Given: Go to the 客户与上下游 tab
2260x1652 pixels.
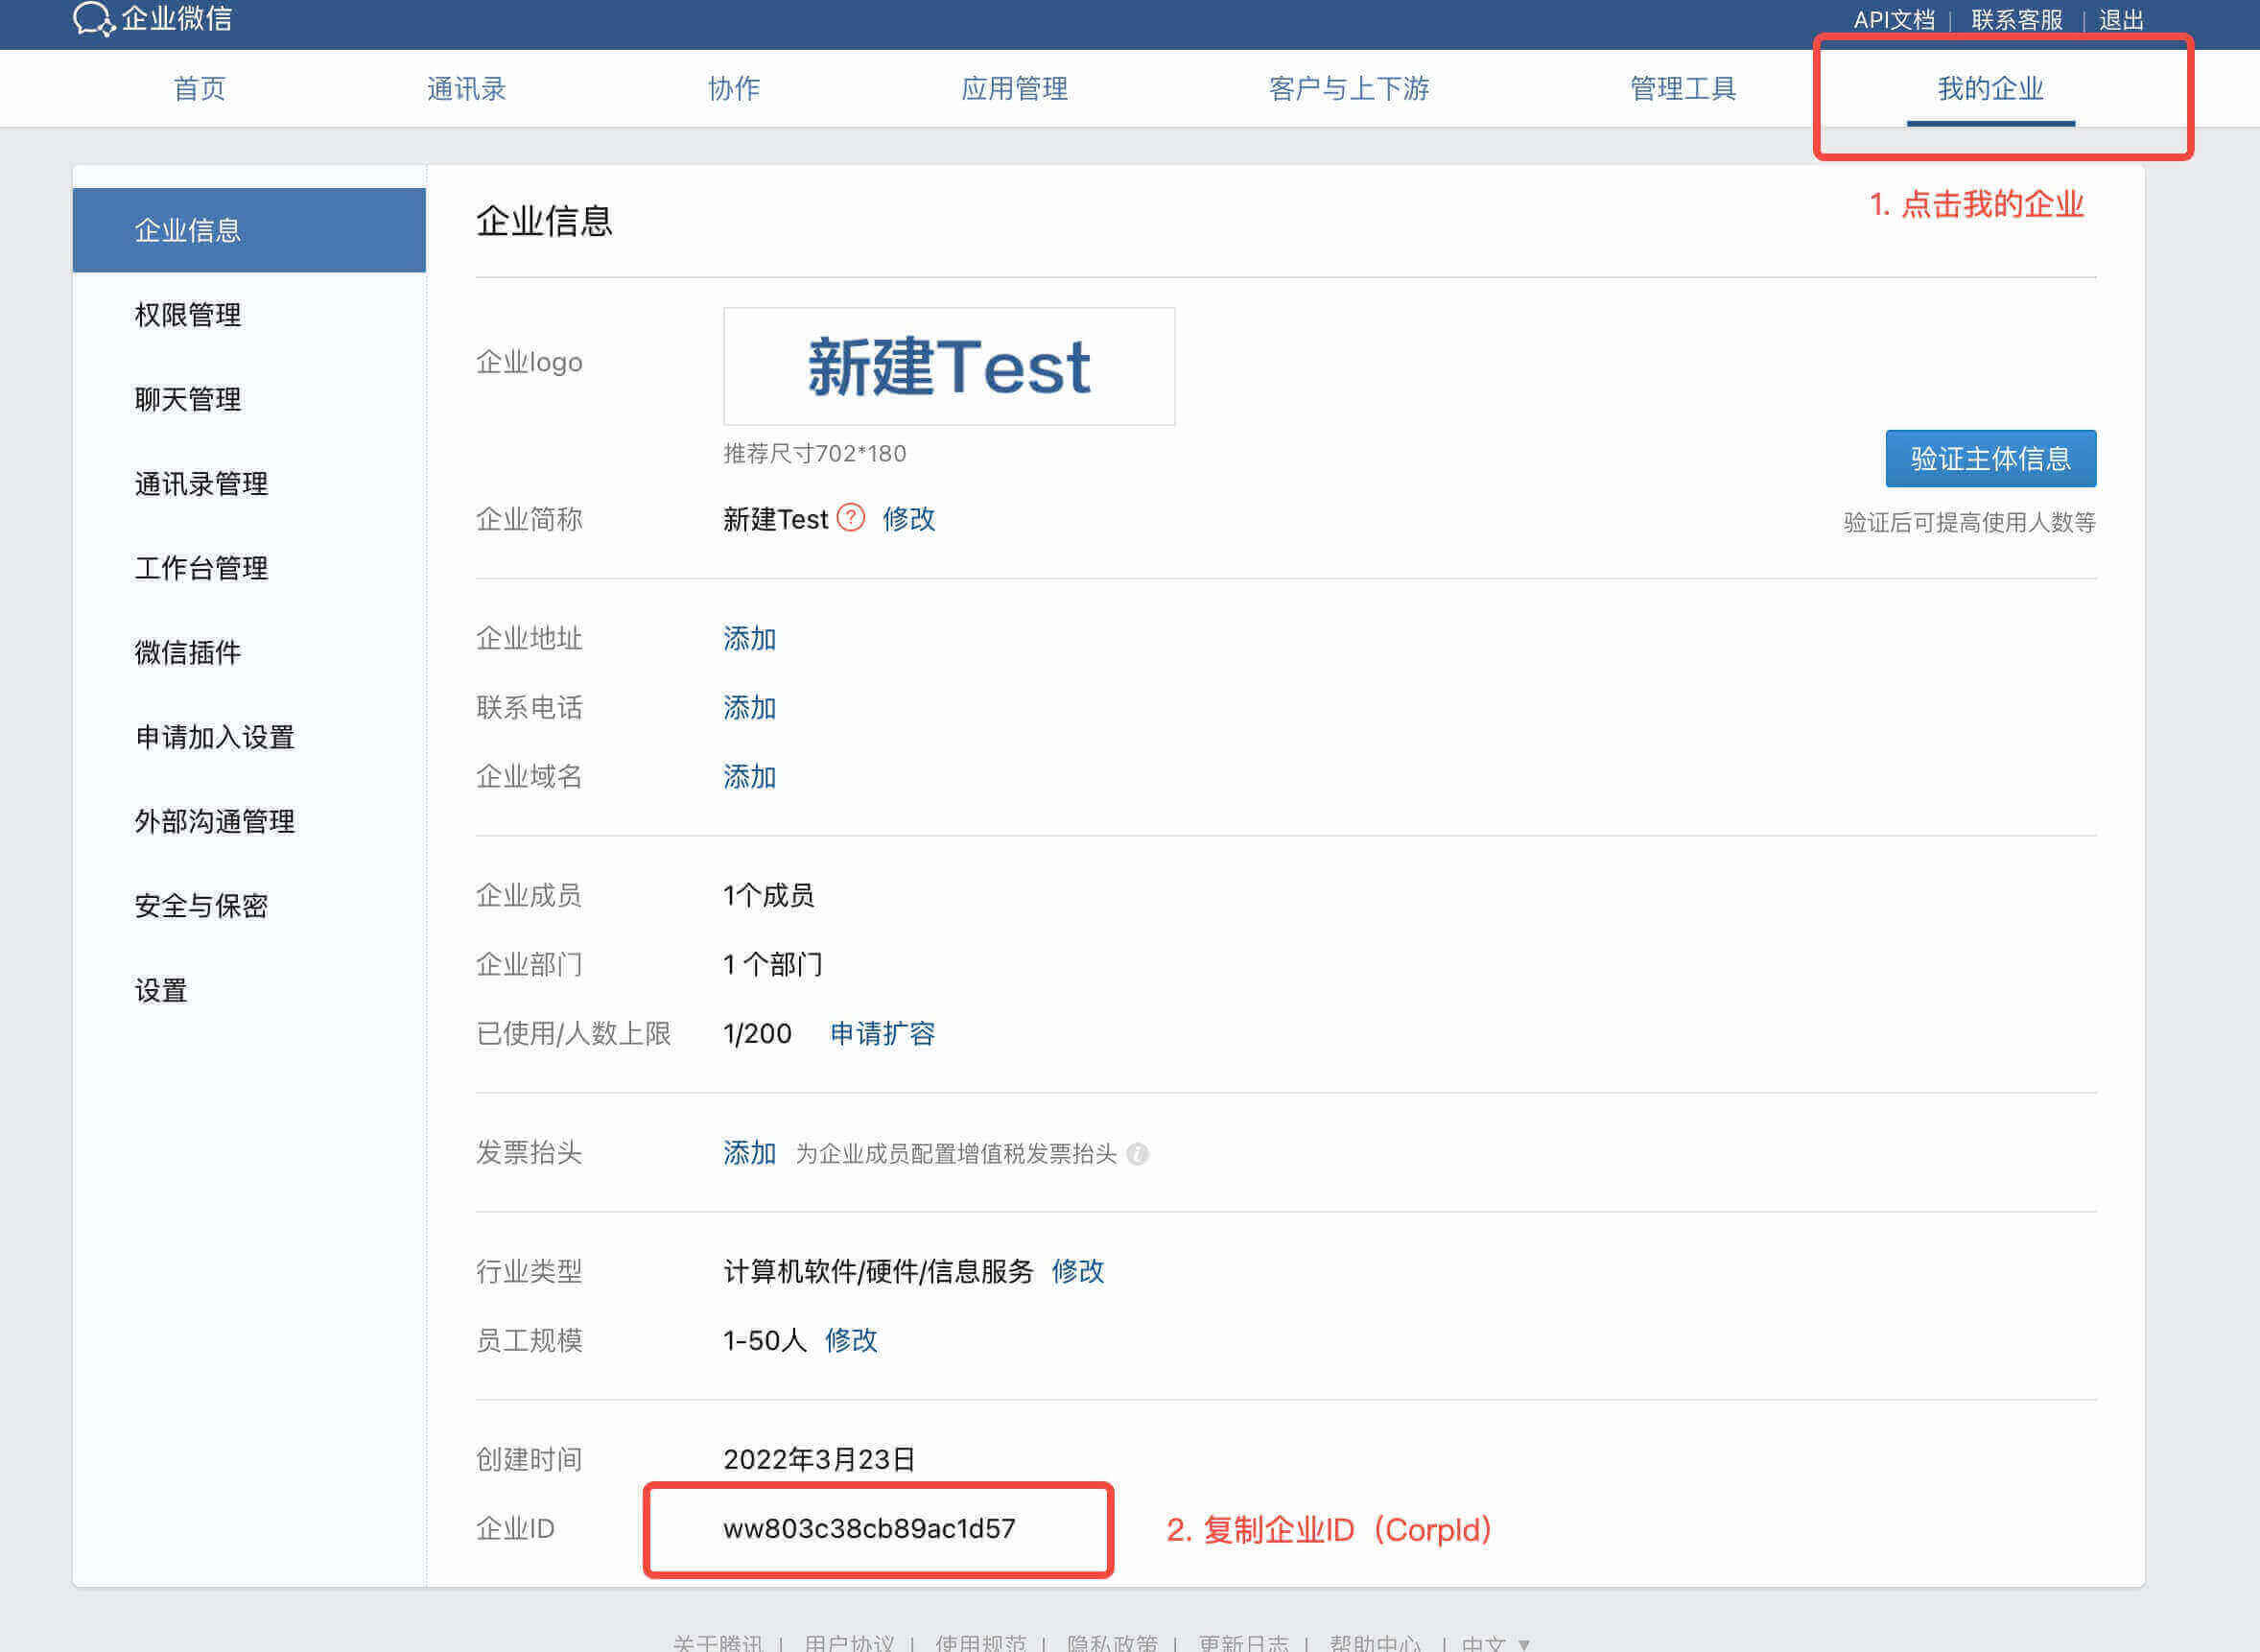Looking at the screenshot, I should (x=1348, y=89).
